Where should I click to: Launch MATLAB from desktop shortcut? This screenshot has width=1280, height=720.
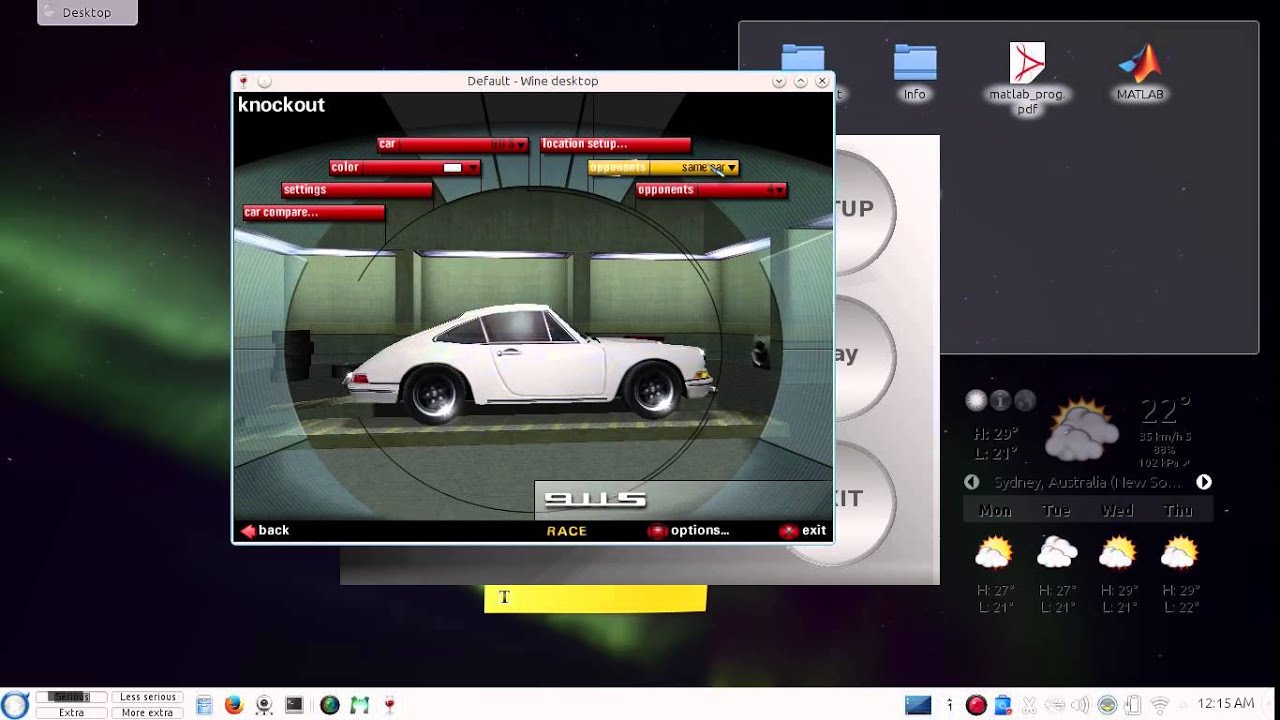tap(1140, 72)
